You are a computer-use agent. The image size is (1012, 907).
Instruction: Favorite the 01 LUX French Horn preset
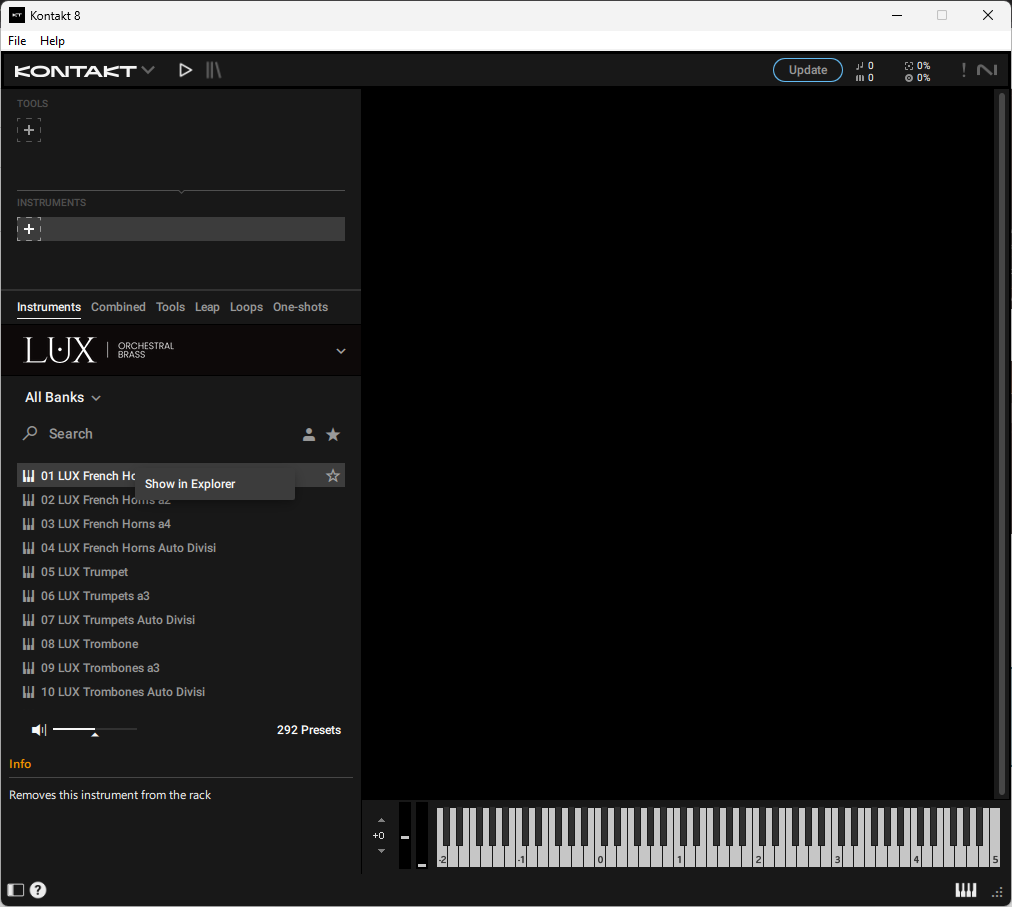(x=333, y=476)
